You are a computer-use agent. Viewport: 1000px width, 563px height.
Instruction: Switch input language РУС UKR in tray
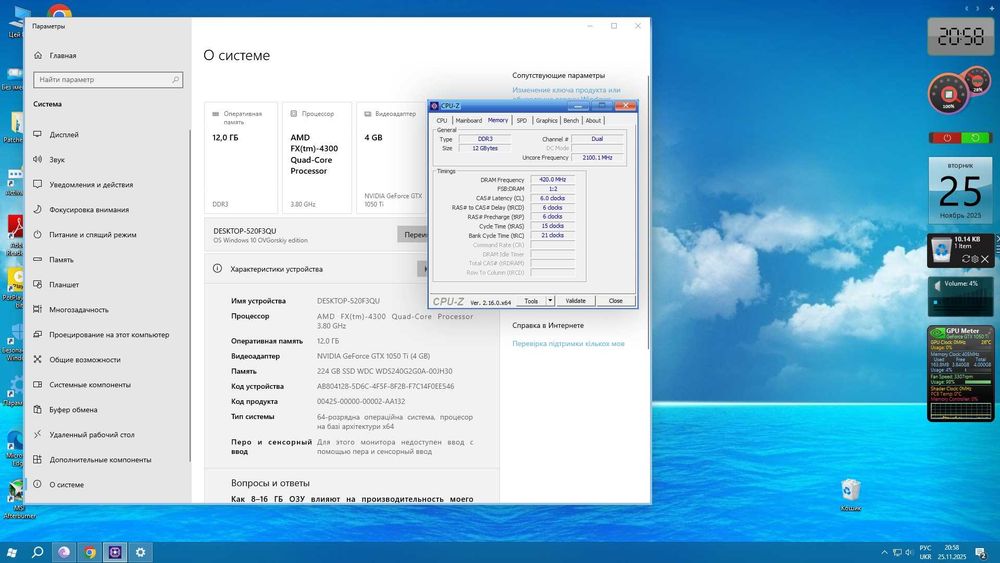click(x=925, y=552)
